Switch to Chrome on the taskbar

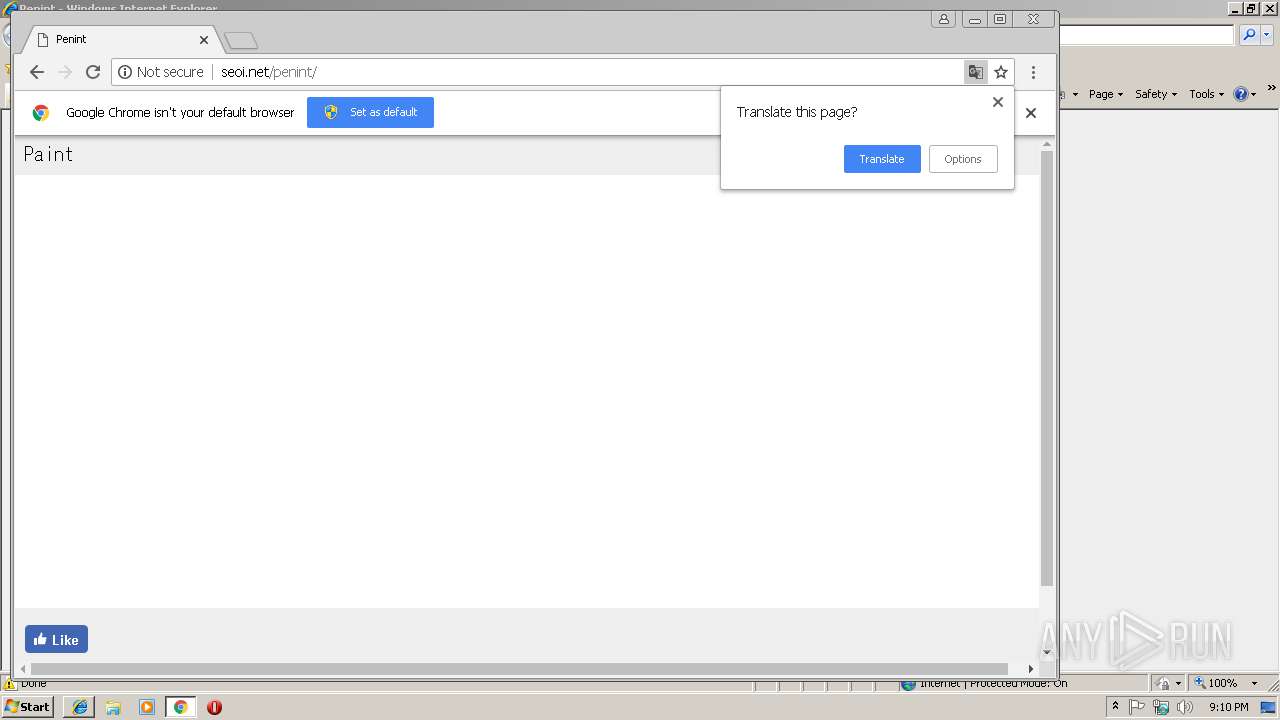[x=180, y=707]
